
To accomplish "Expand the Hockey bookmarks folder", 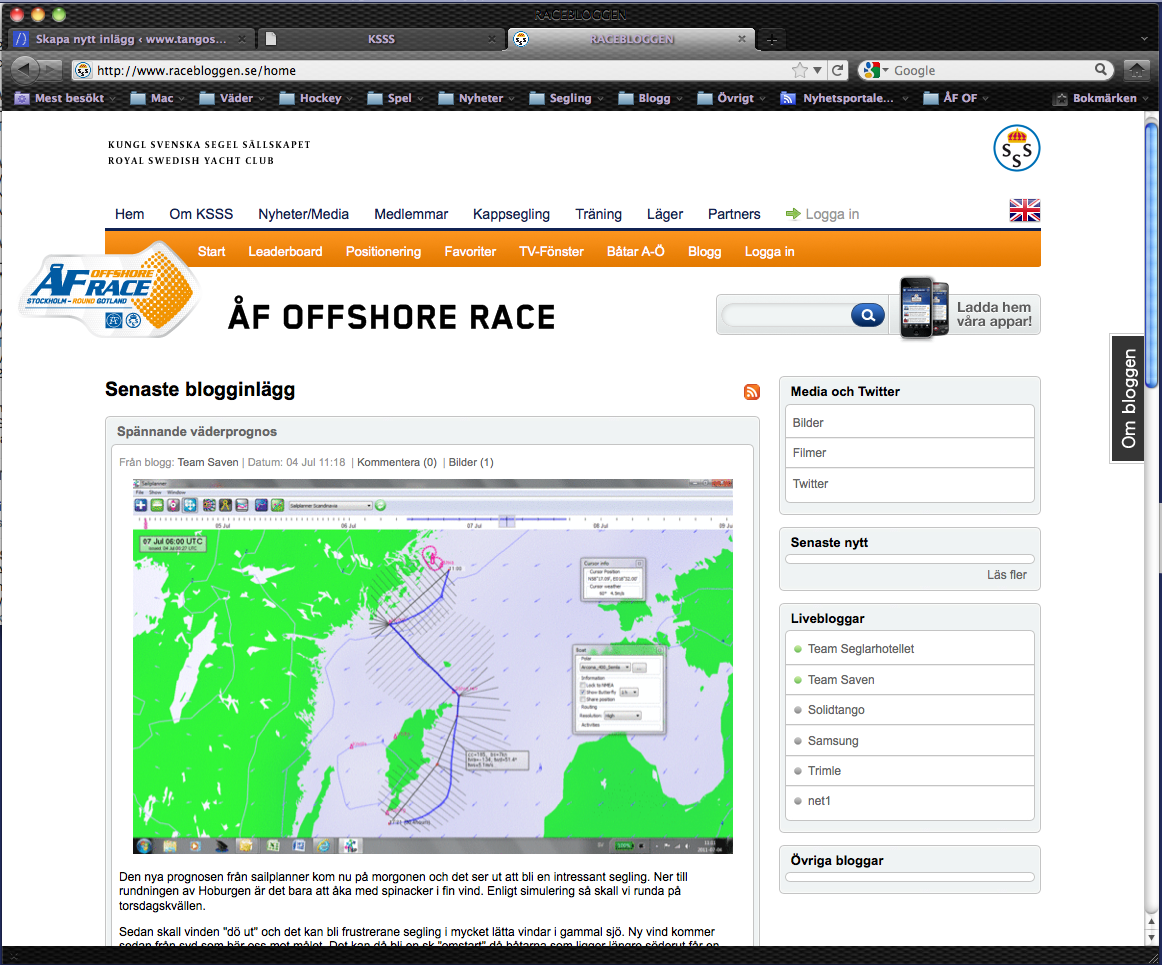I will [315, 98].
